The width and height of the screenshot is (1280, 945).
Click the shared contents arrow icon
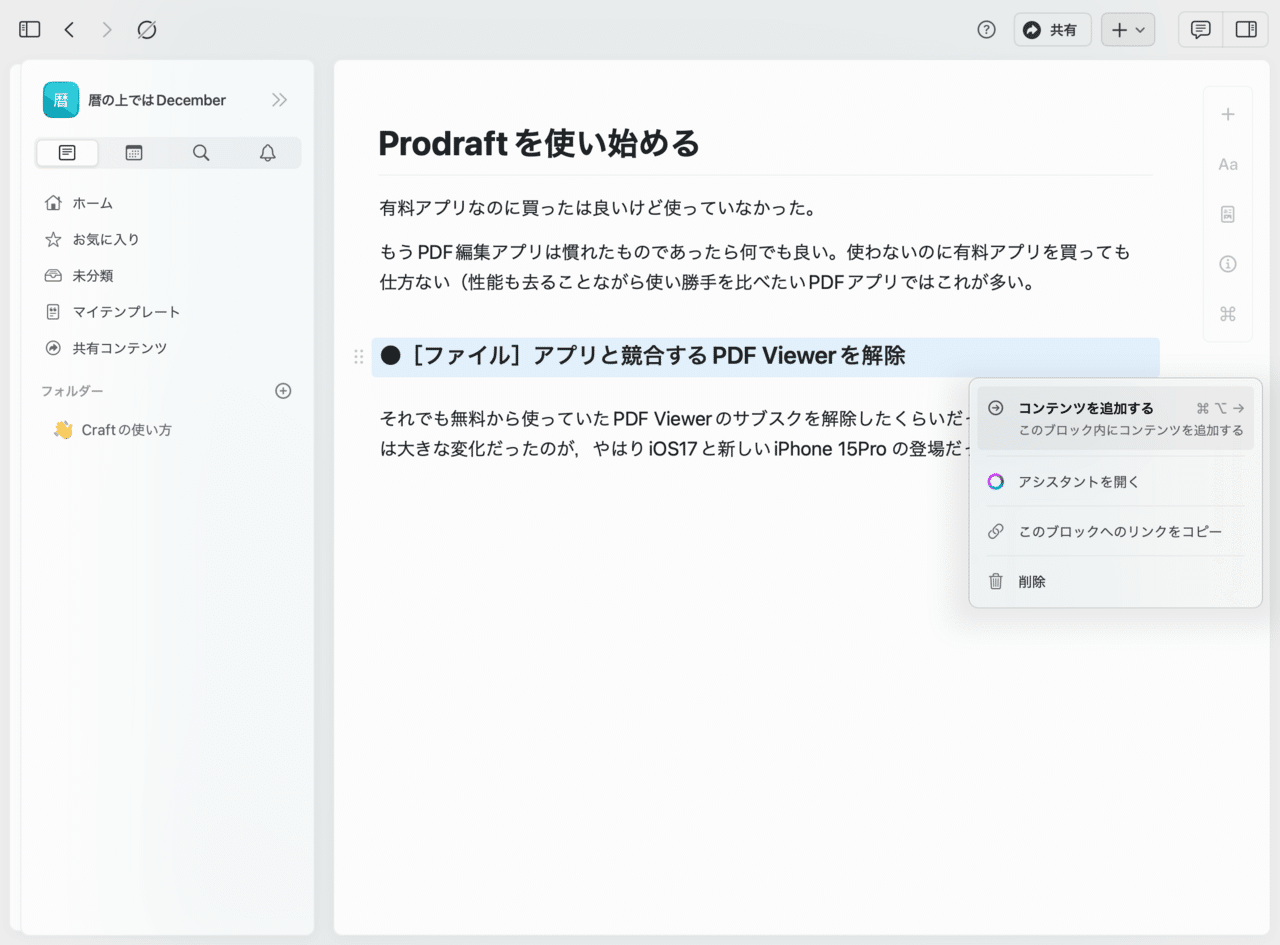click(54, 348)
